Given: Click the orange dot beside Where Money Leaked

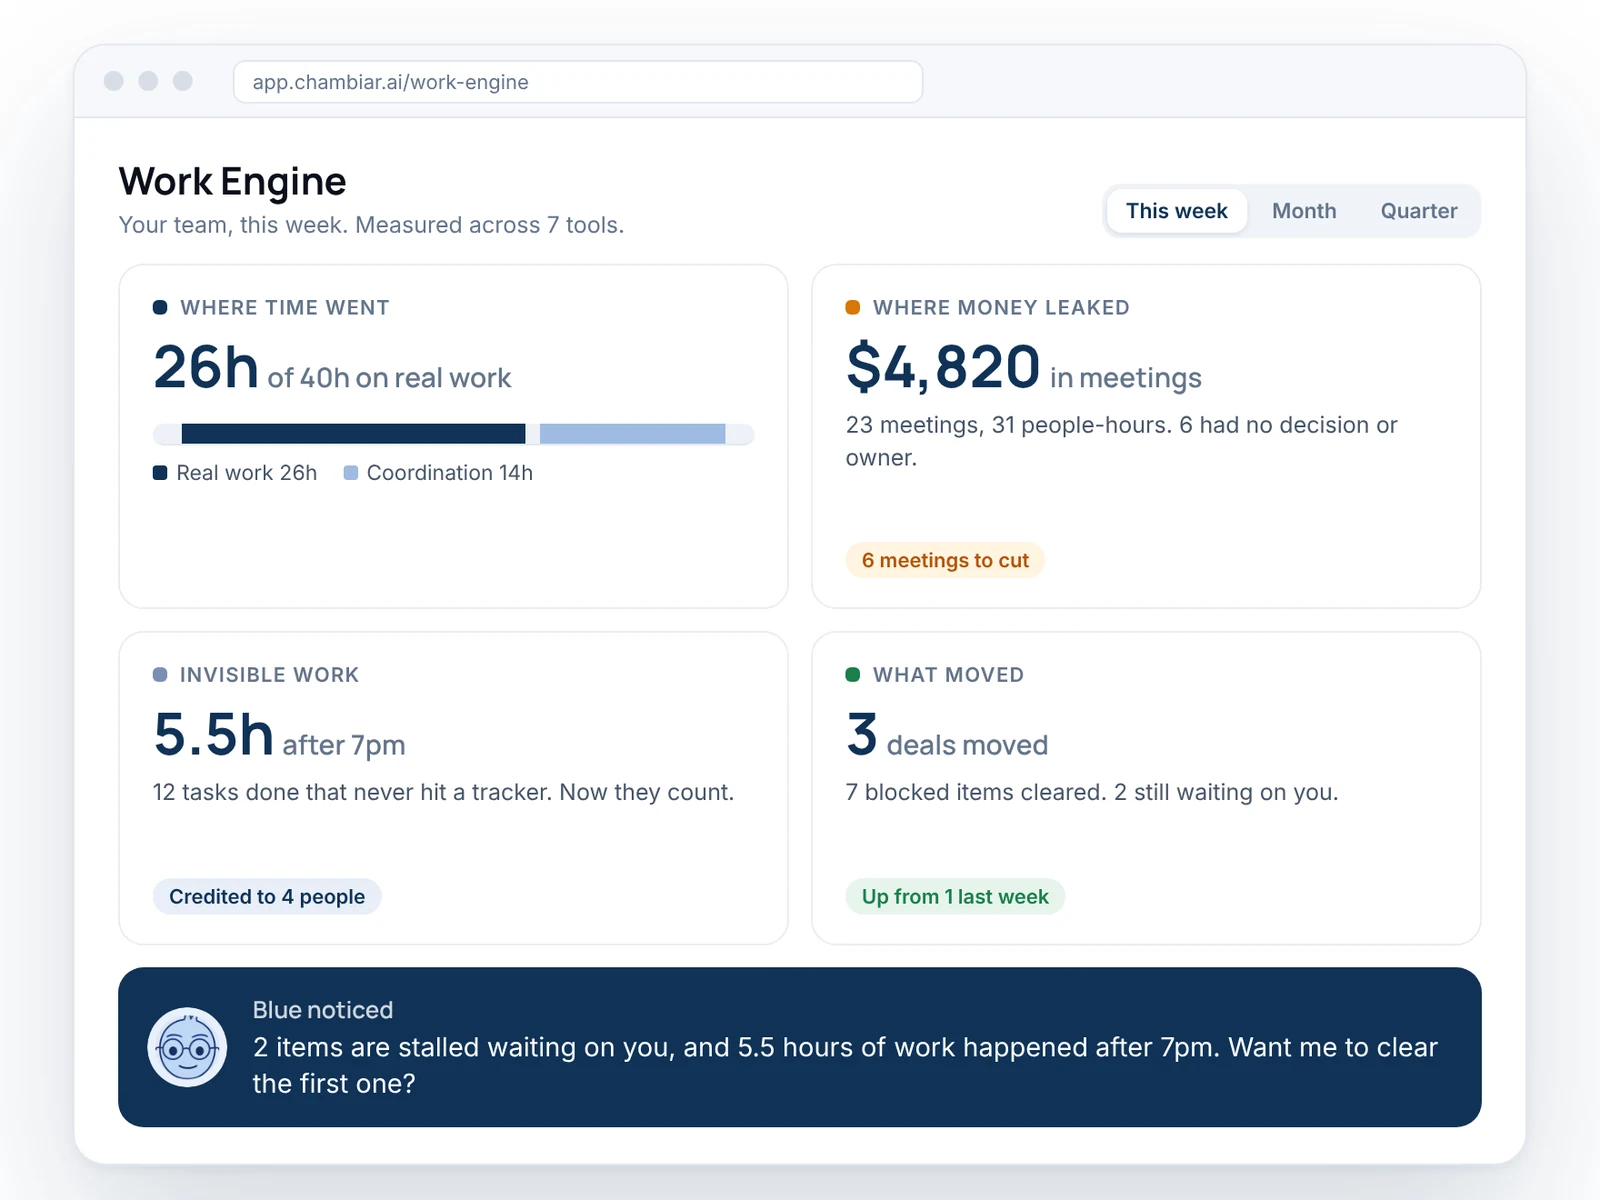Looking at the screenshot, I should [x=853, y=307].
